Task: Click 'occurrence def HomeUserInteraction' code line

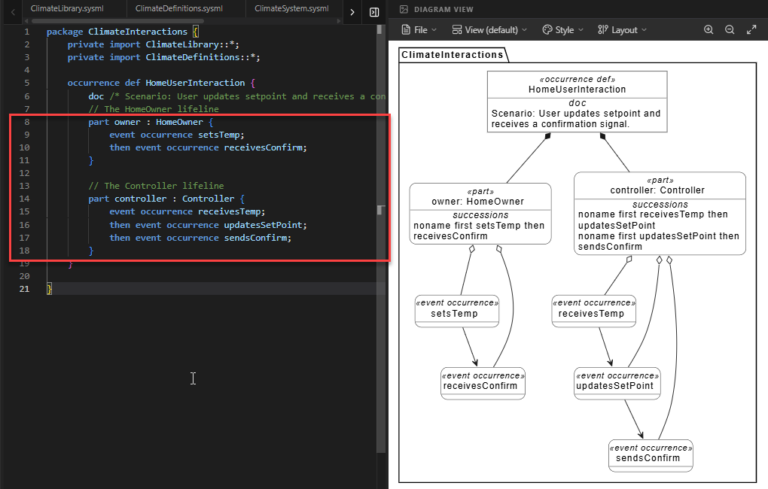Action: pyautogui.click(x=161, y=83)
